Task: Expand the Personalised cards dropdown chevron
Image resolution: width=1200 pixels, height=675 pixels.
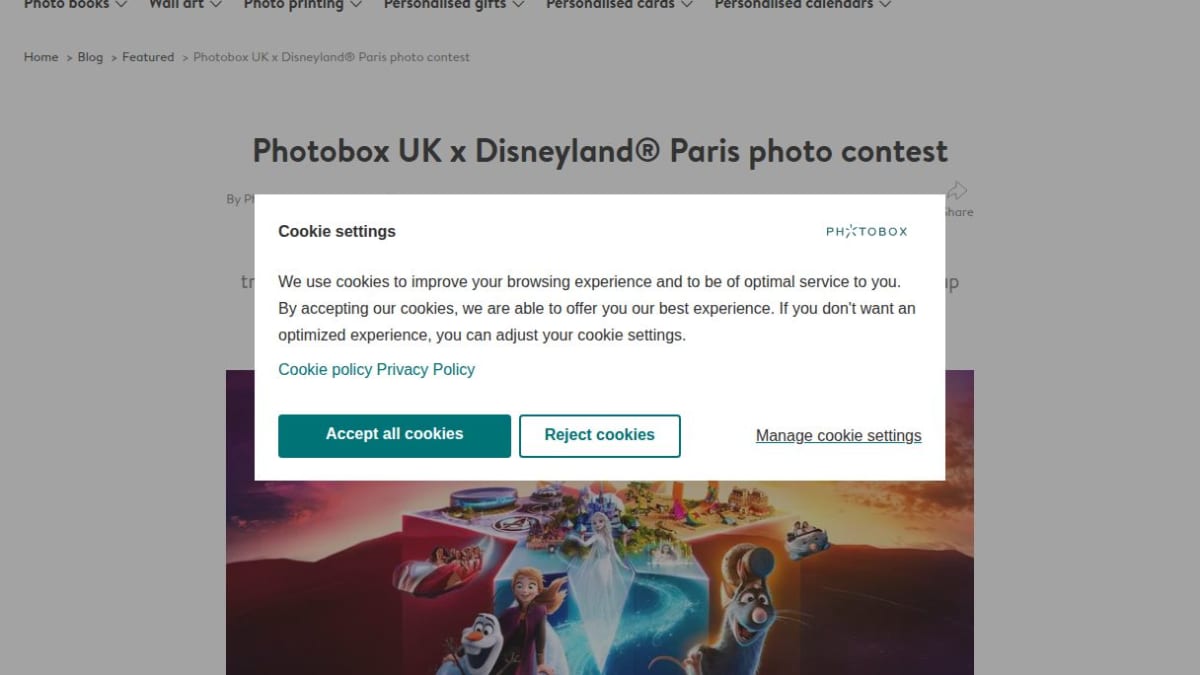Action: coord(686,5)
